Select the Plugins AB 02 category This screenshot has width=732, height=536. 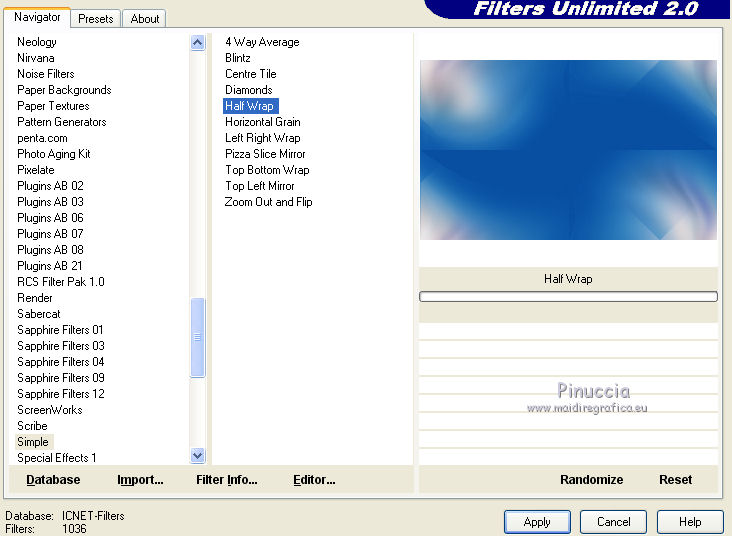50,186
